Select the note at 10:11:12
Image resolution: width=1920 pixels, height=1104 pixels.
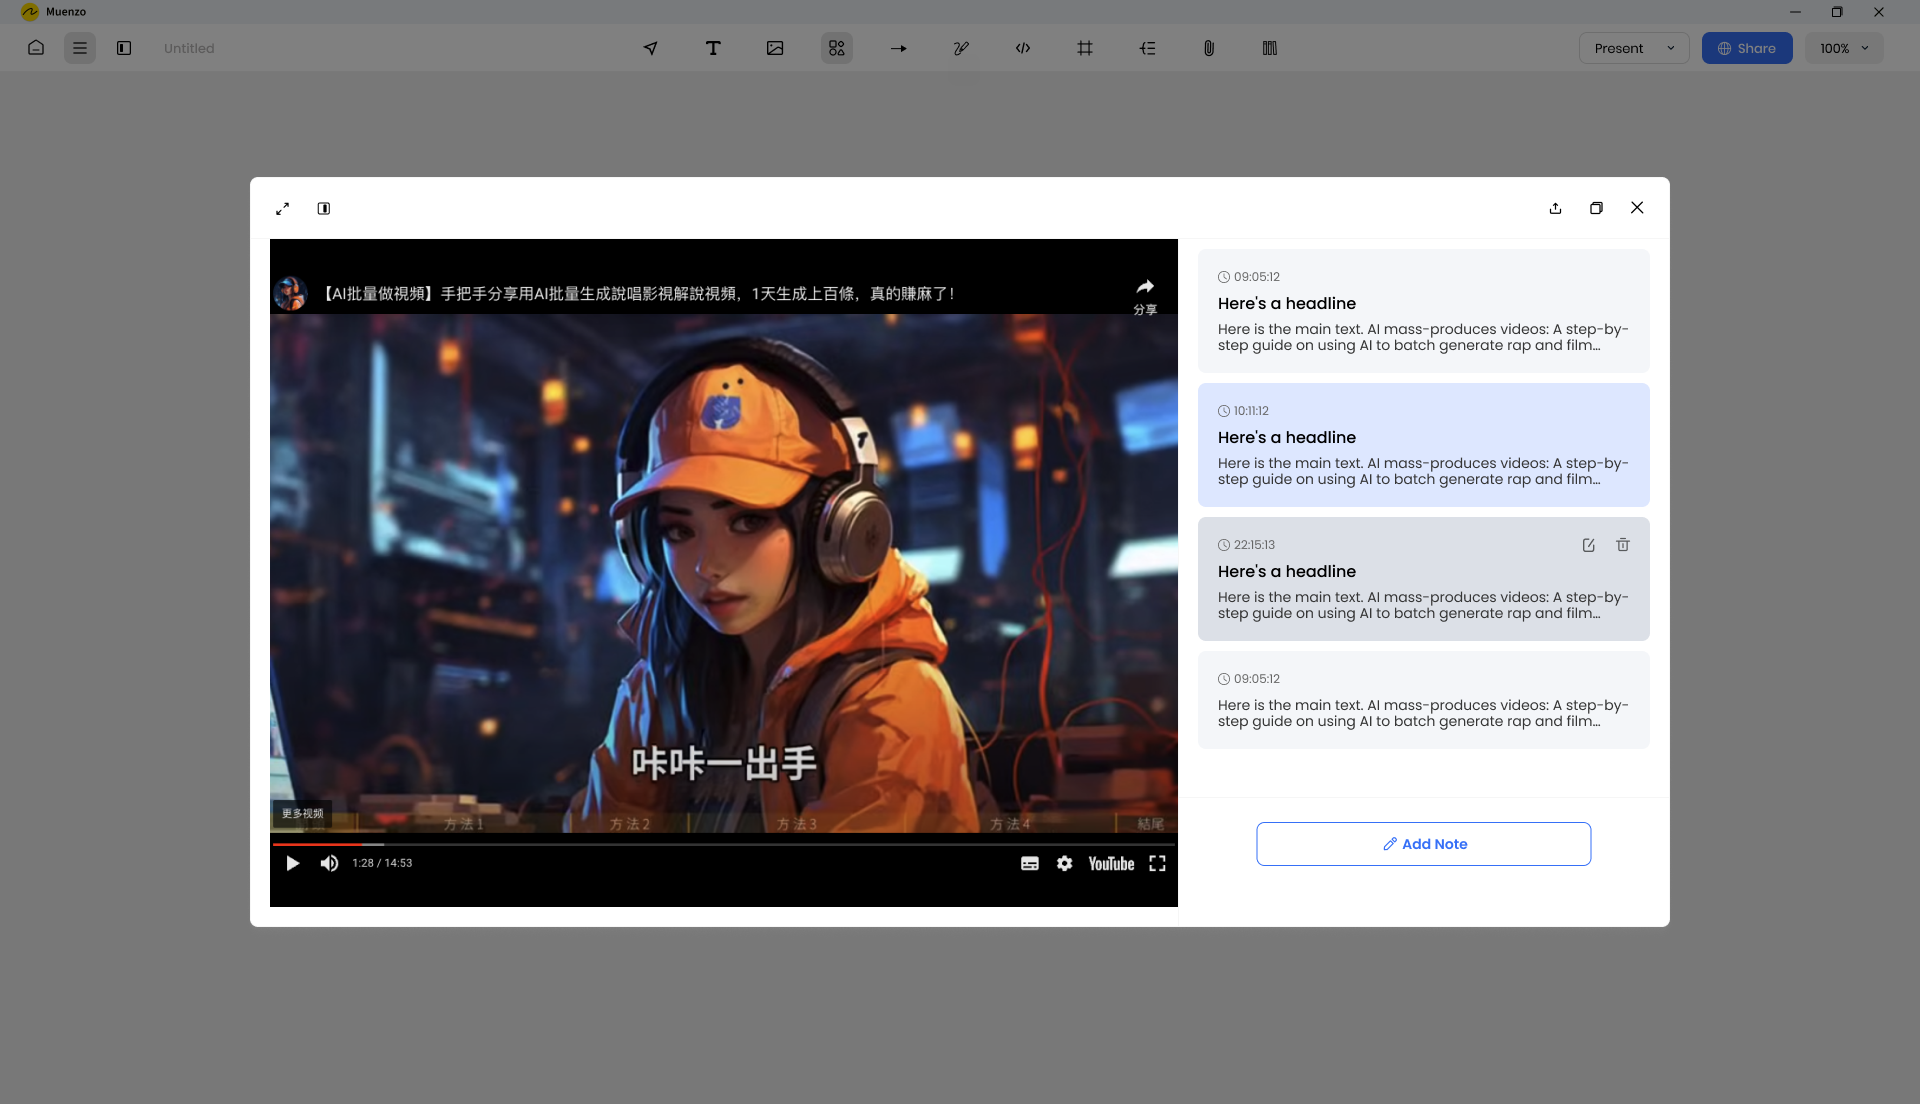coord(1423,445)
